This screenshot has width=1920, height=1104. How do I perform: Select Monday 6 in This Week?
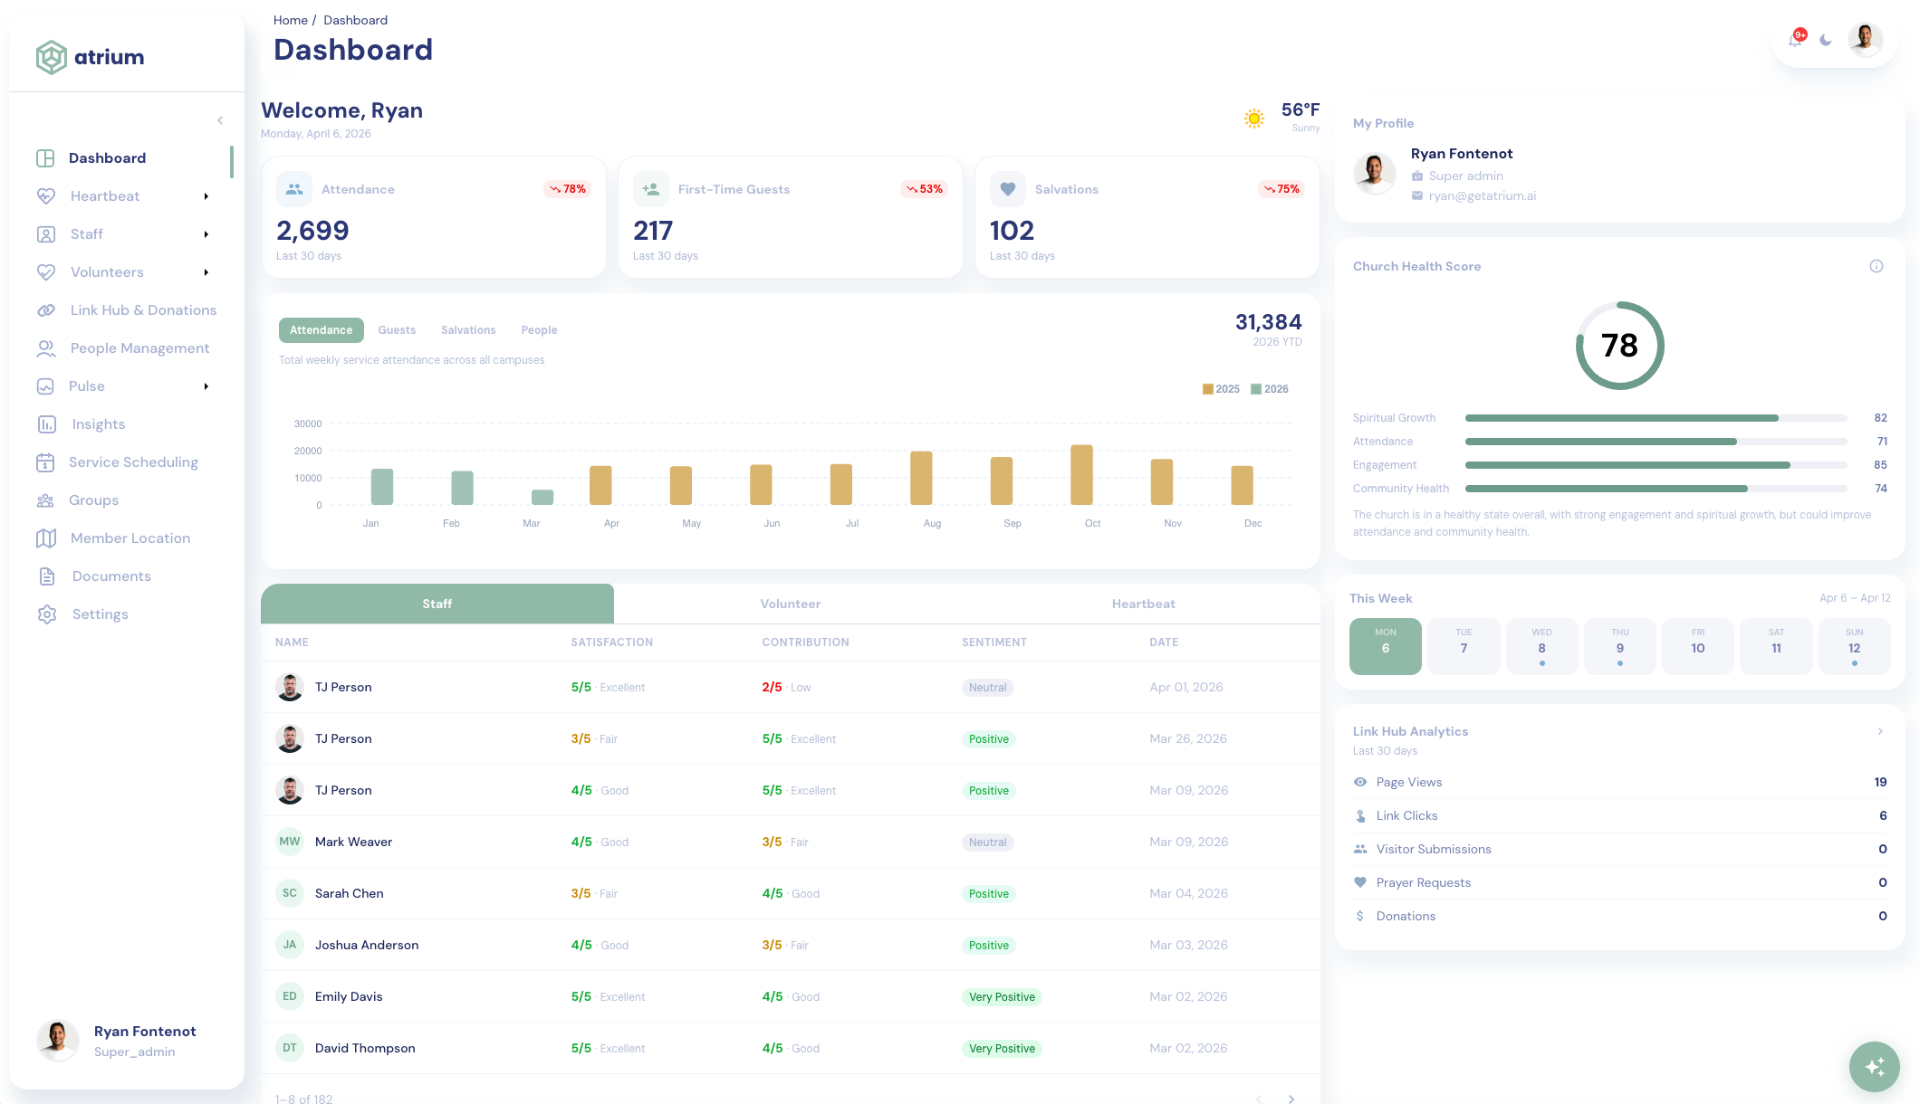click(1385, 646)
